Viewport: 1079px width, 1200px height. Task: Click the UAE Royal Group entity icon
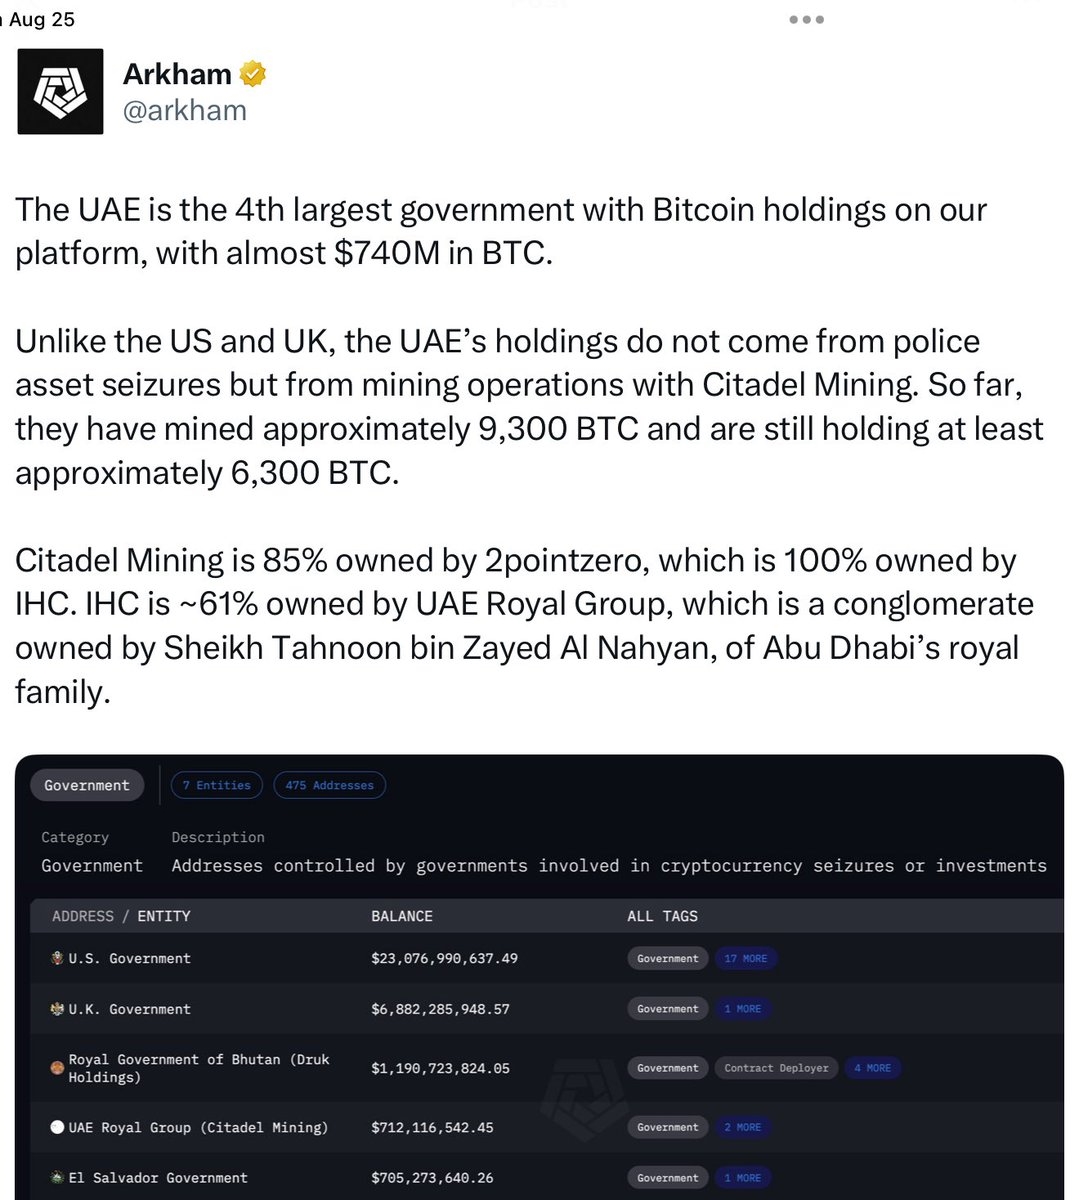58,1127
